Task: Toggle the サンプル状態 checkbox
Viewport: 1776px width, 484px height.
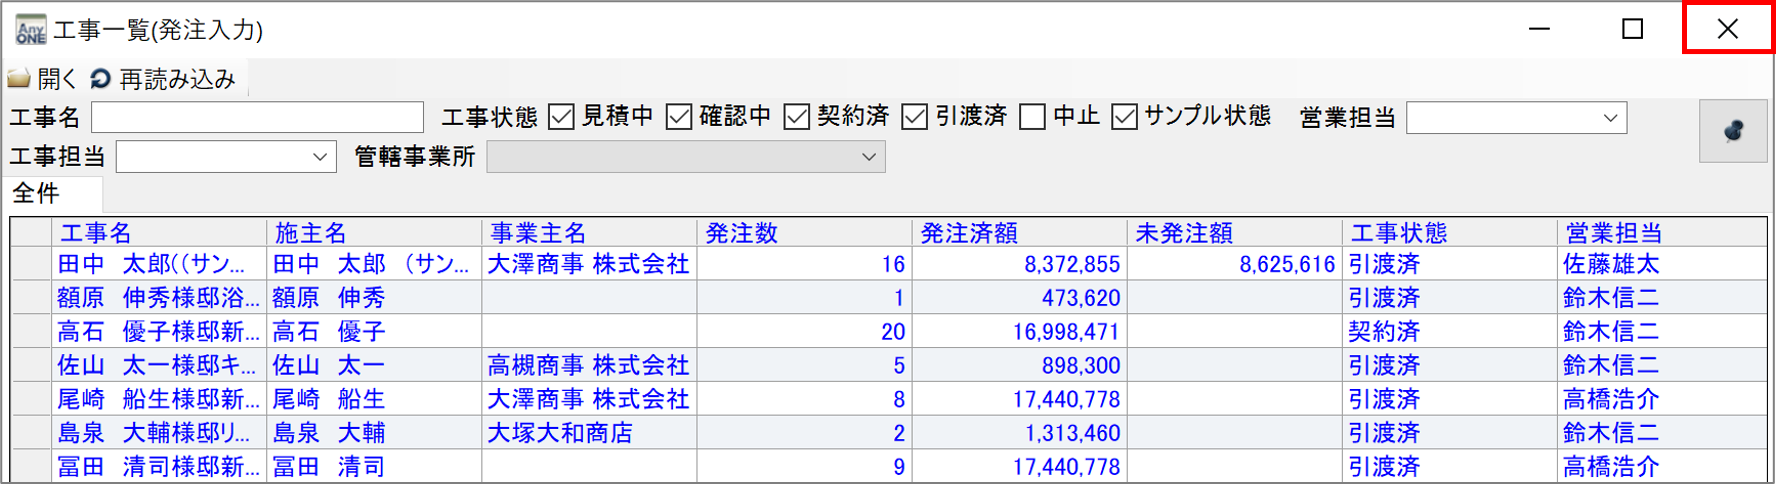Action: (1125, 117)
